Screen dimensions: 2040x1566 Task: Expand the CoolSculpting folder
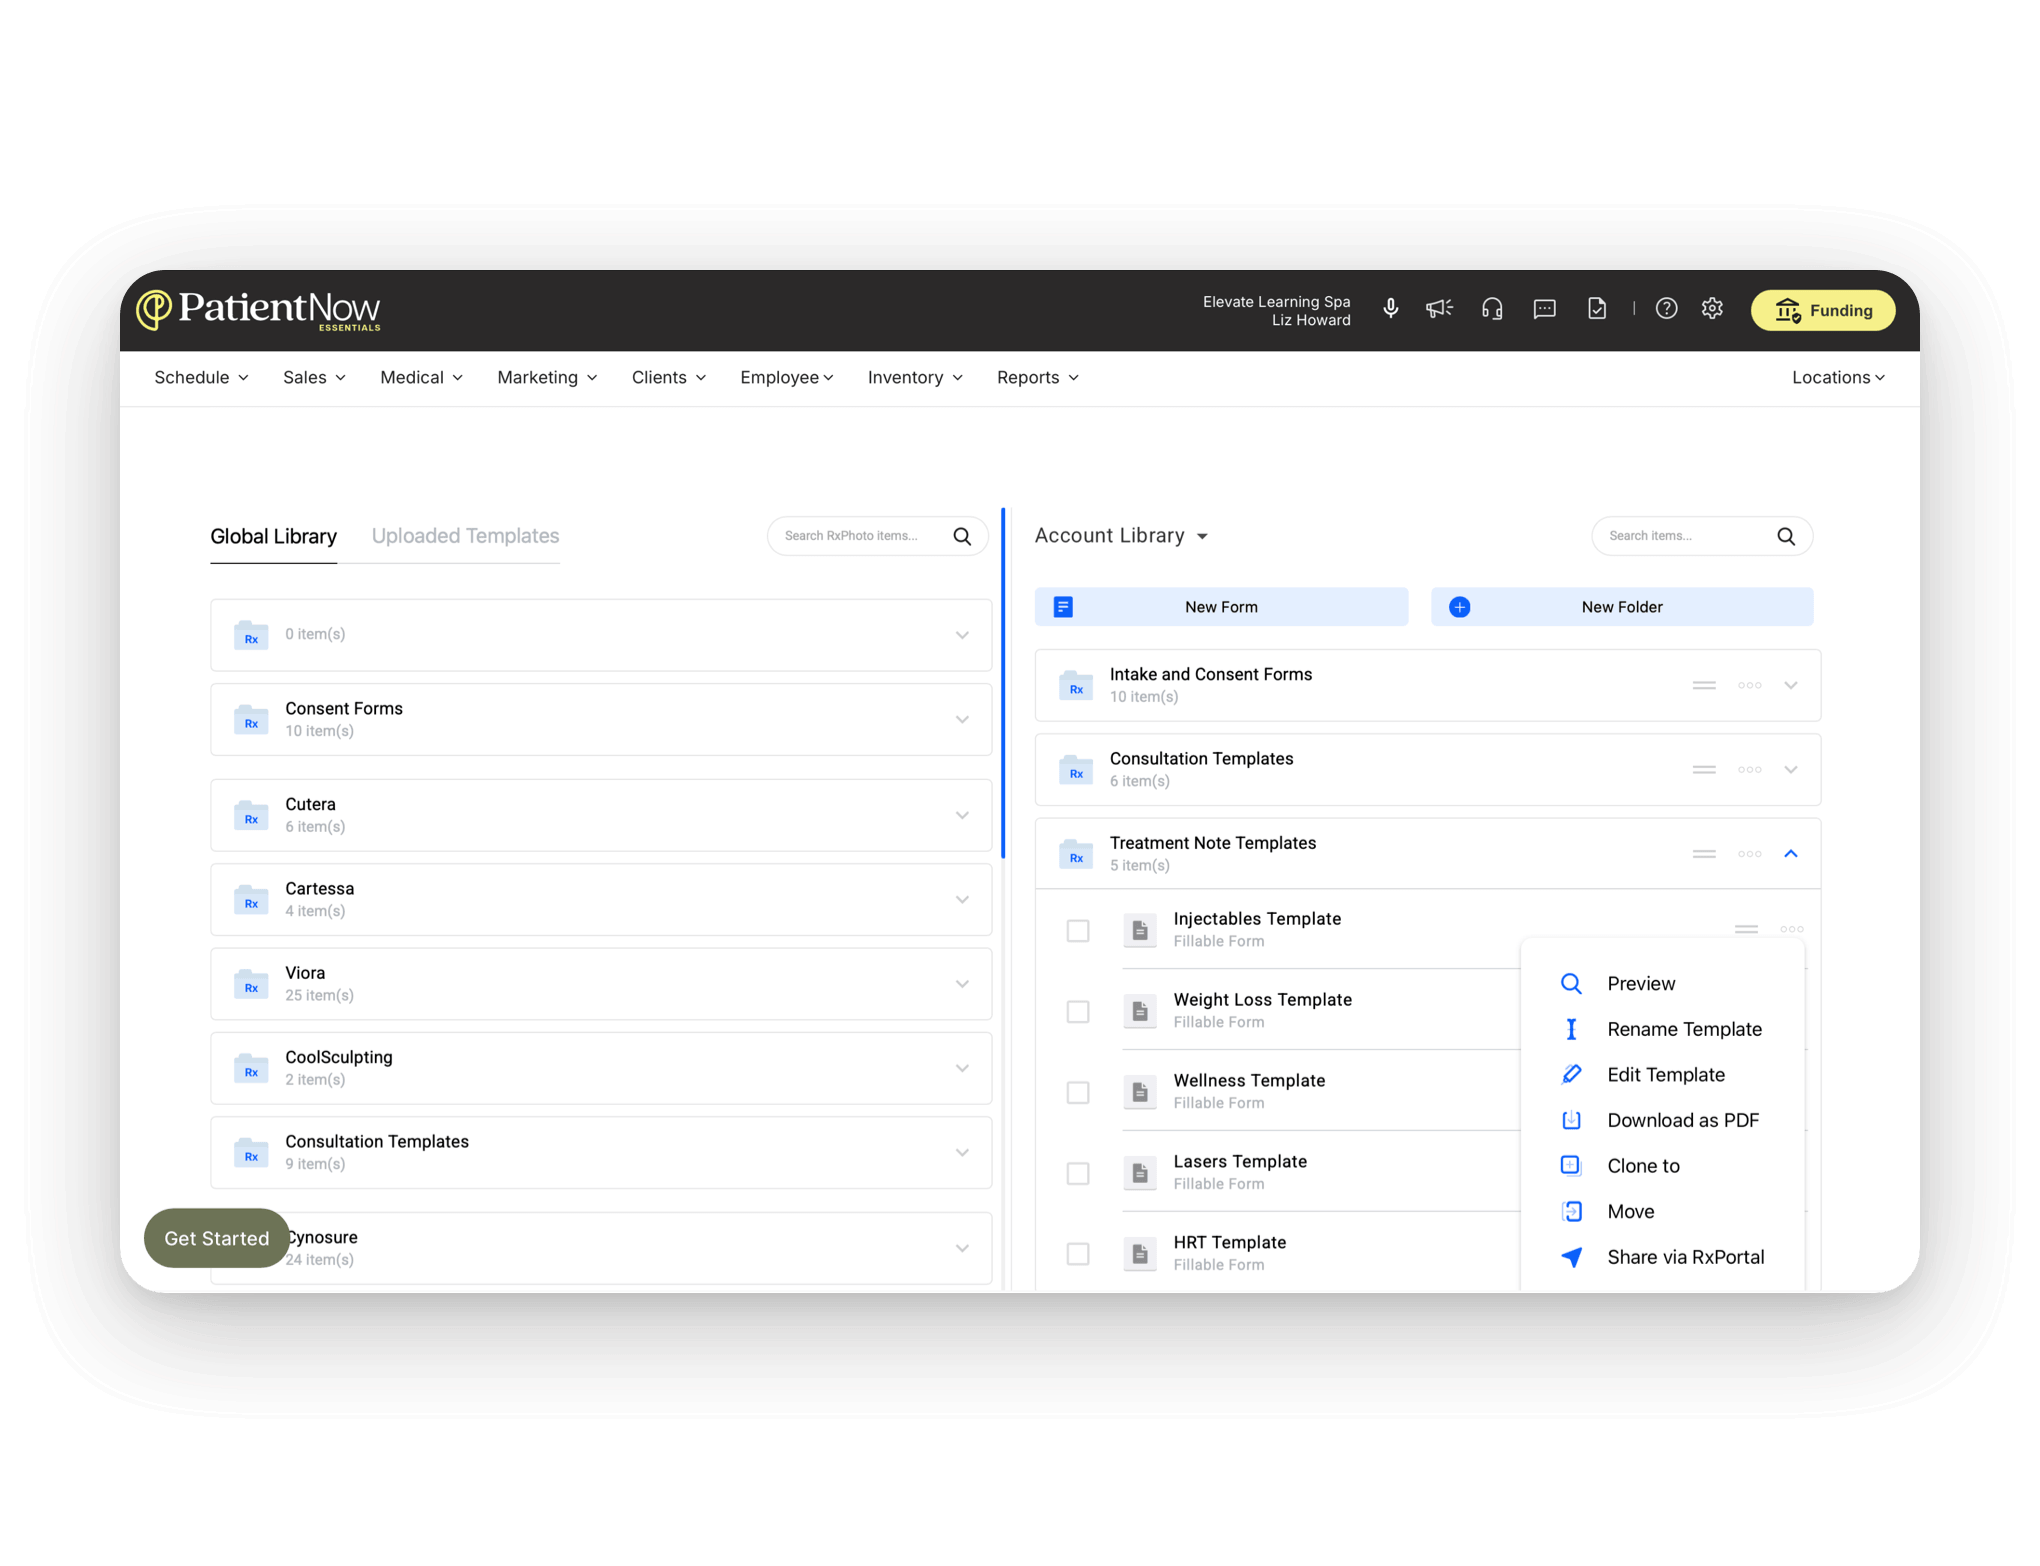click(962, 1069)
